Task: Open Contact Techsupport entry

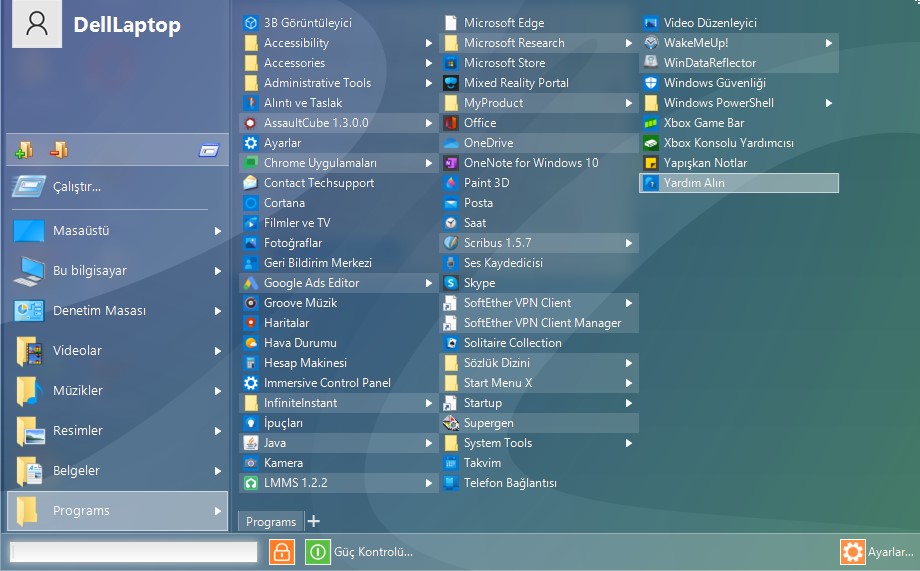Action: click(x=339, y=183)
